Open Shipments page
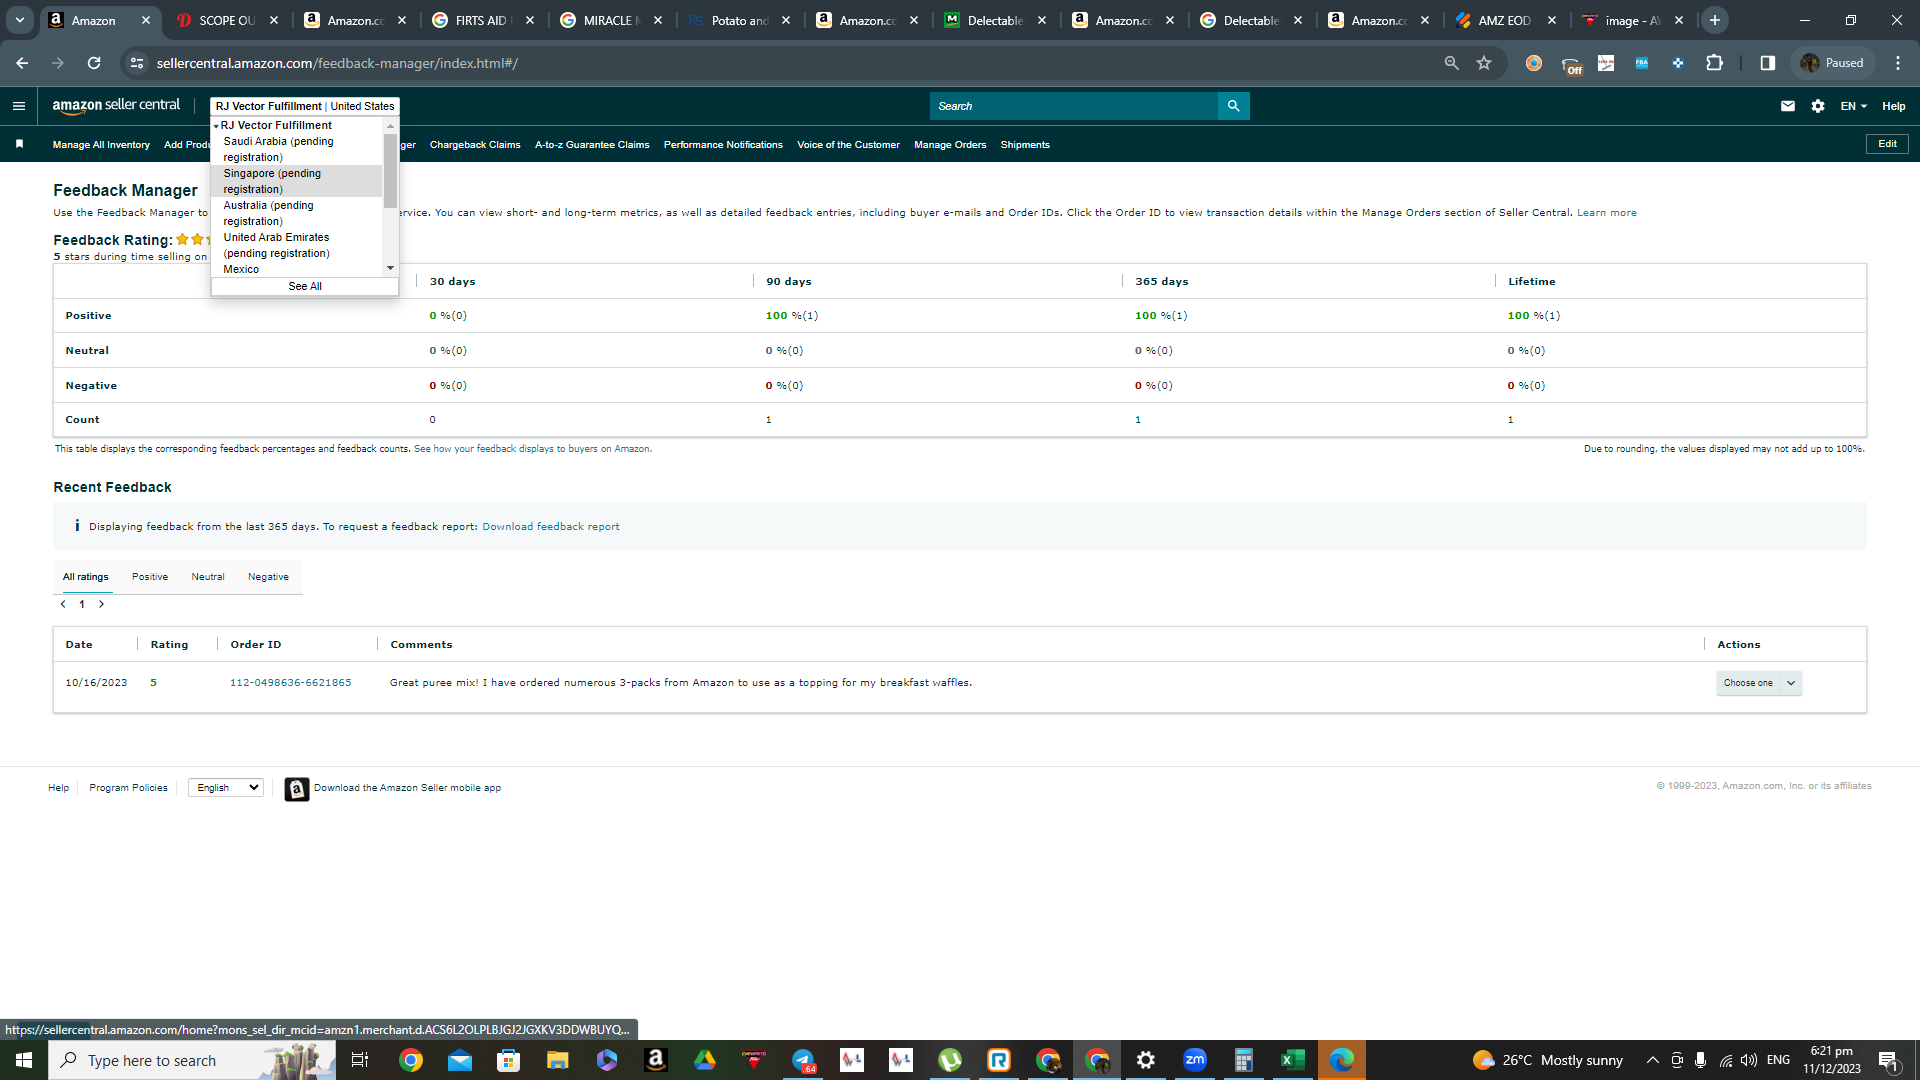 (x=1025, y=145)
